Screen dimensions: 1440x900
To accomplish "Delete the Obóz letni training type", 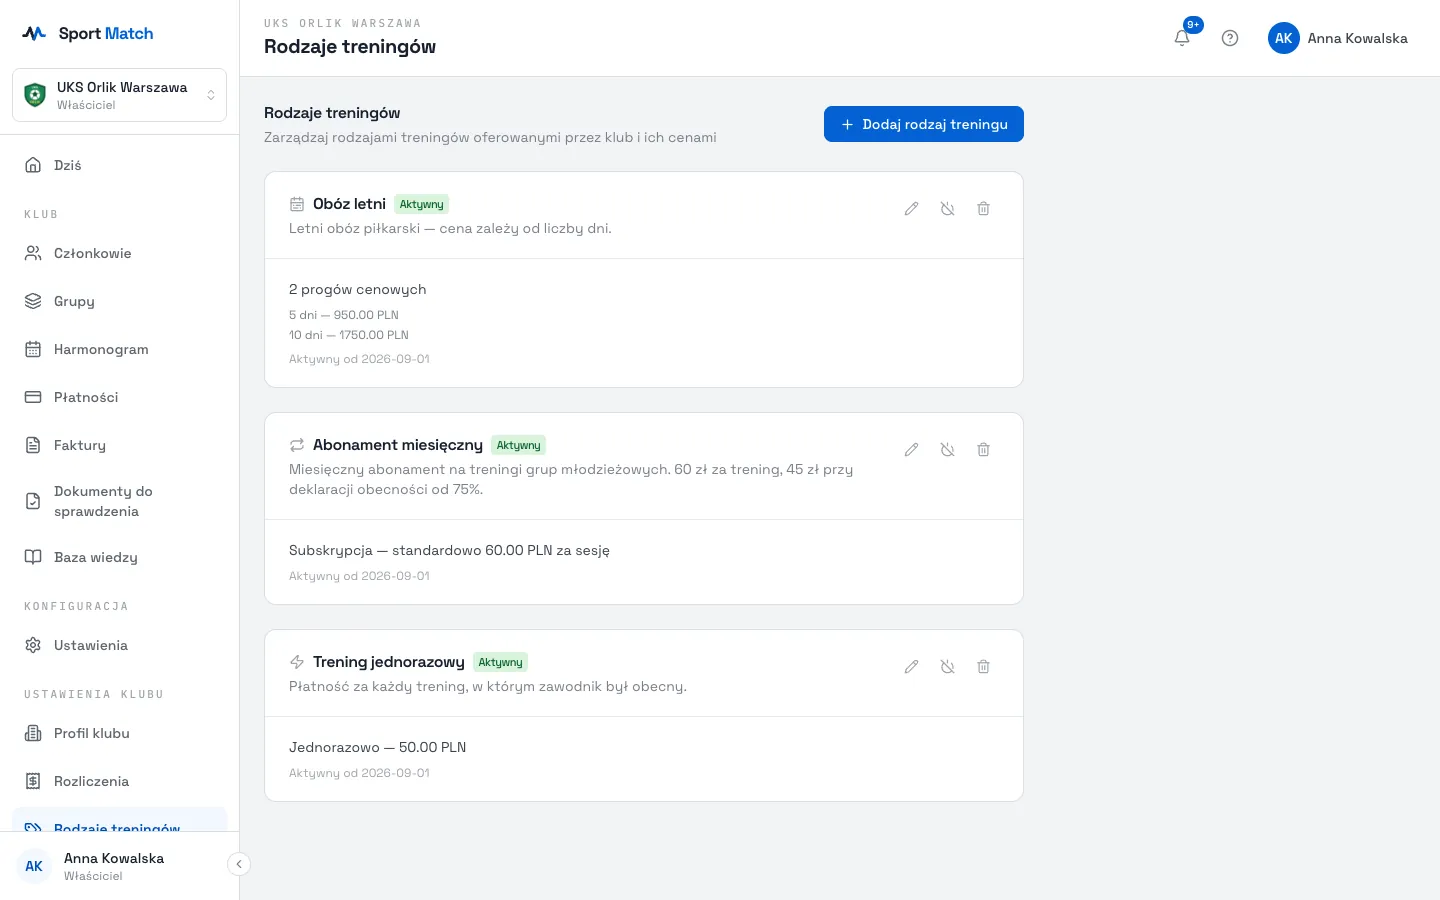I will (983, 209).
